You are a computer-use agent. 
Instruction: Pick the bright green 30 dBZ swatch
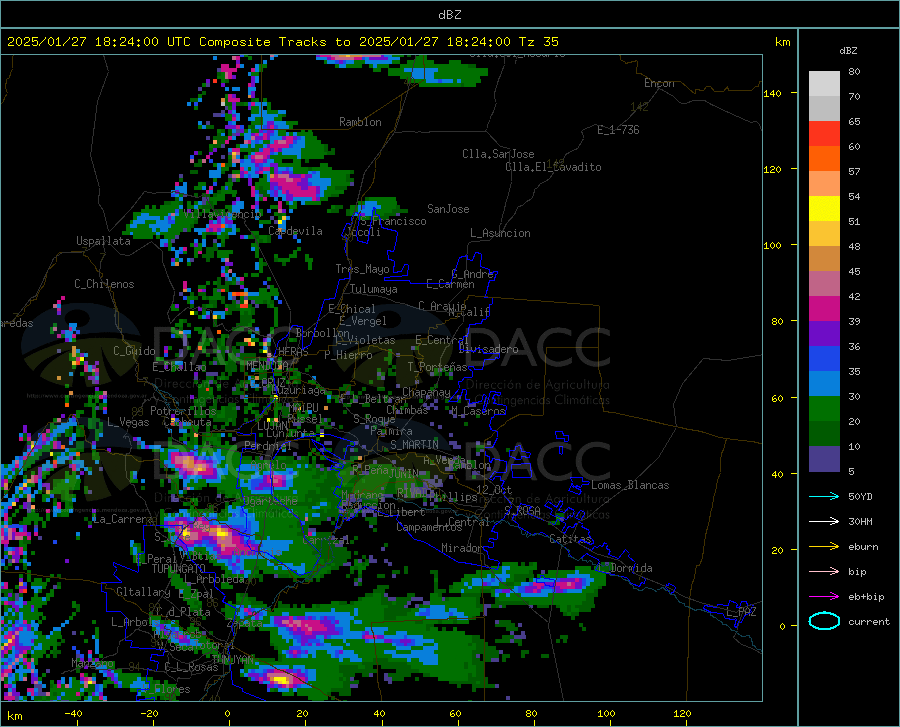point(824,409)
